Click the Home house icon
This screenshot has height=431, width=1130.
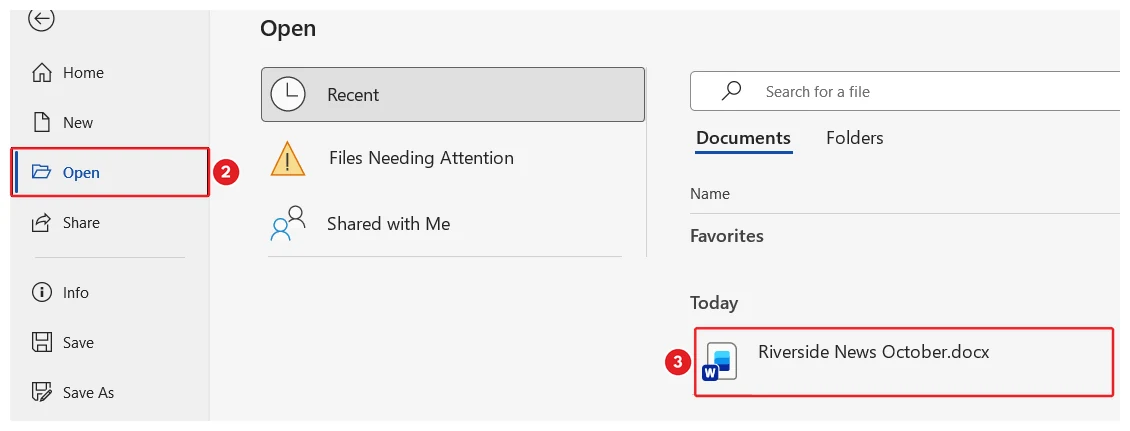point(43,73)
